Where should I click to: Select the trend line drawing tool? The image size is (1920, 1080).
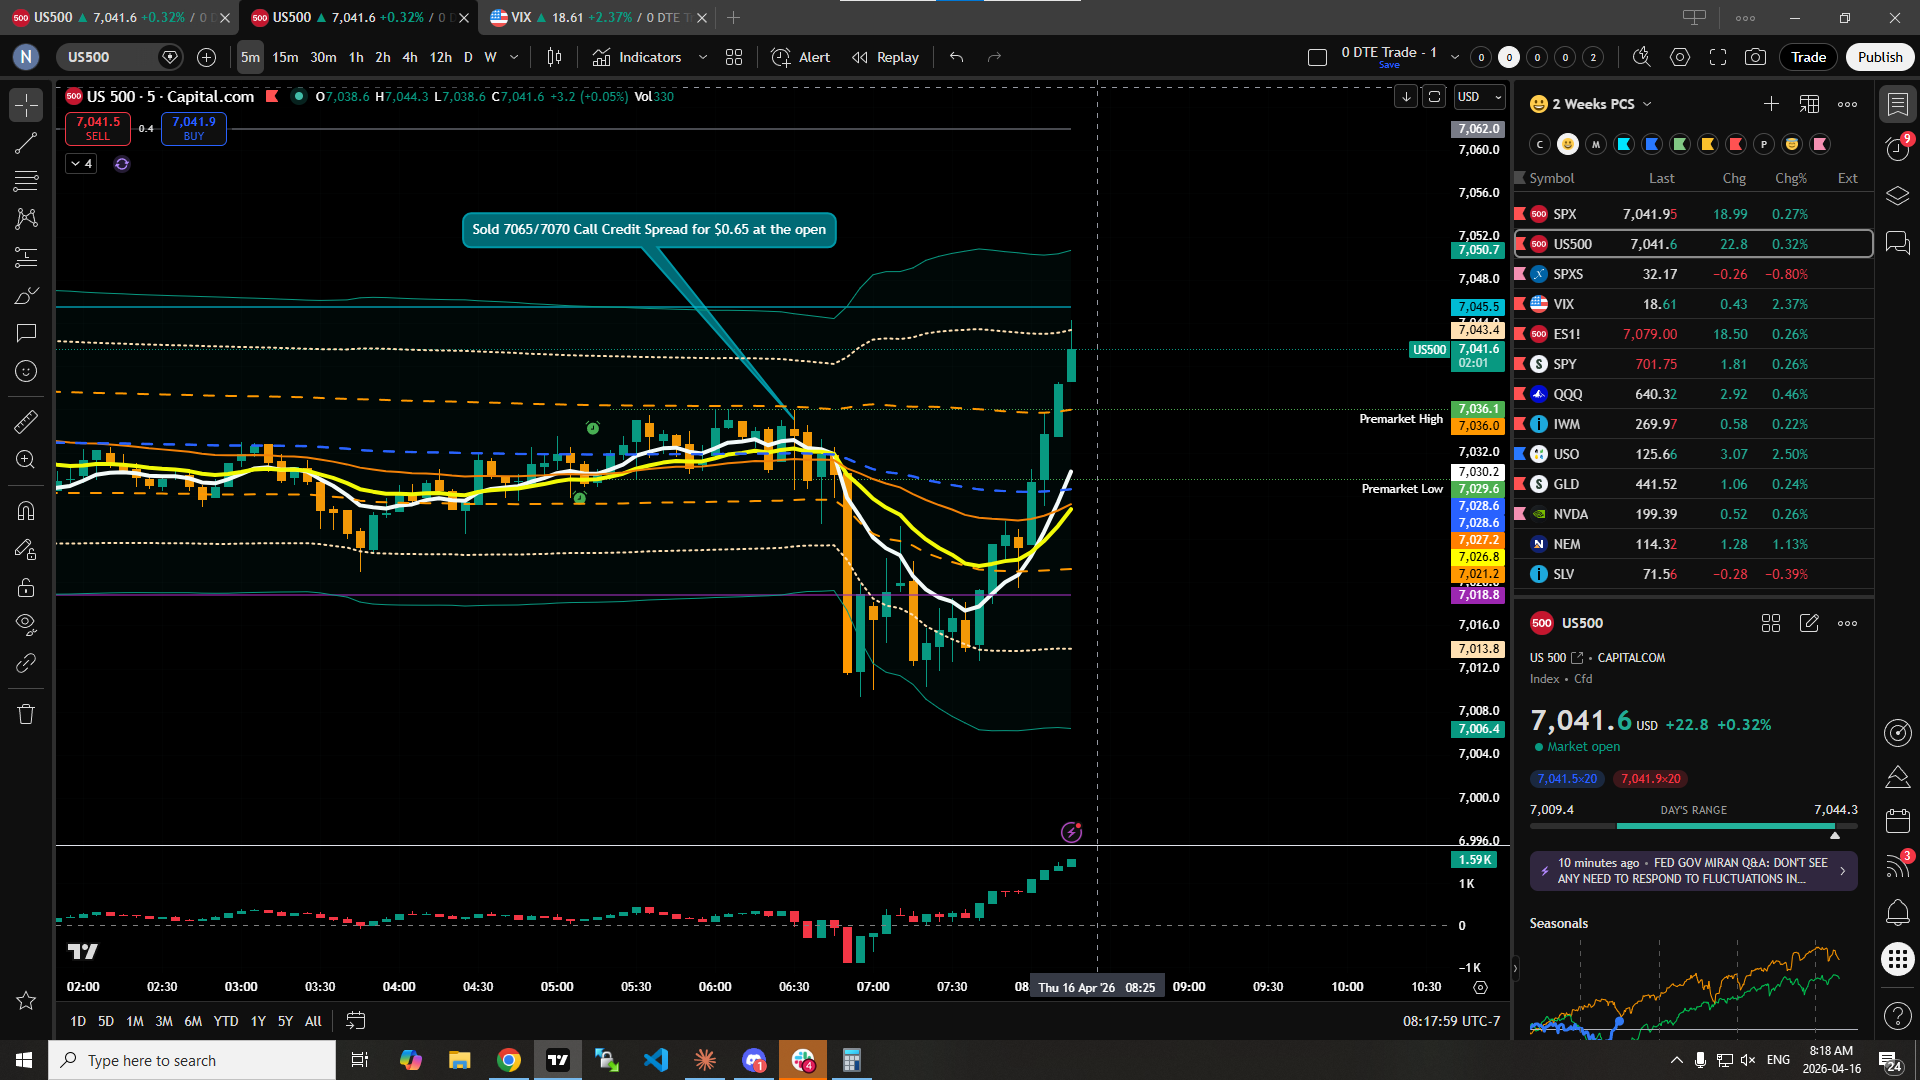tap(26, 143)
